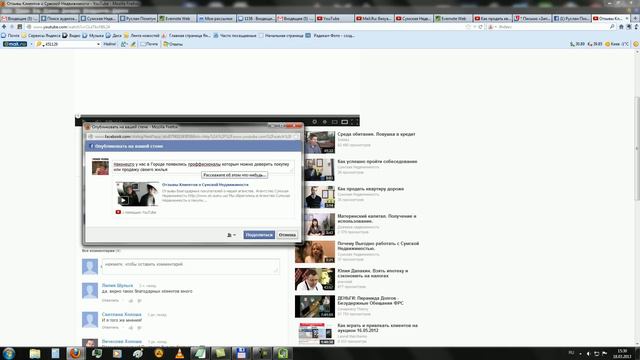Image resolution: width=640 pixels, height=360 pixels.
Task: Click Ответить under Лилия Шульга's comment
Action: (x=110, y=300)
